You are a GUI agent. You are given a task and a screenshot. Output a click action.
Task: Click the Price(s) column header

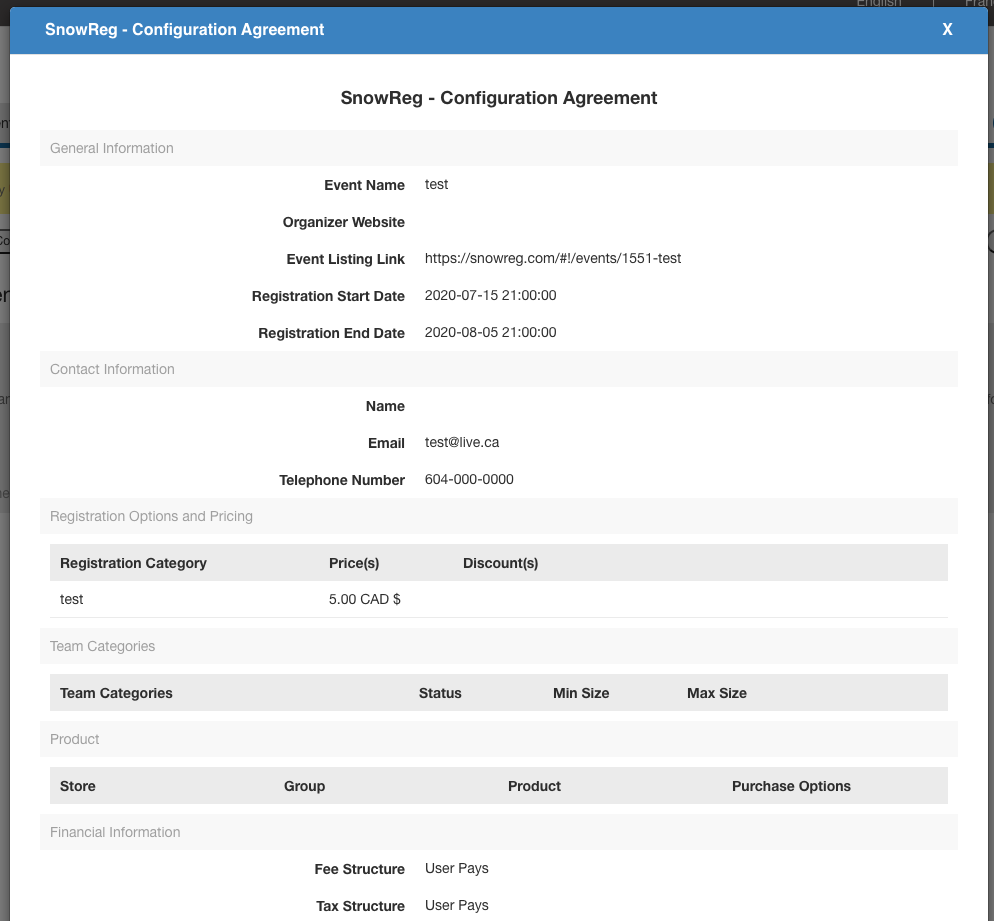pos(354,563)
